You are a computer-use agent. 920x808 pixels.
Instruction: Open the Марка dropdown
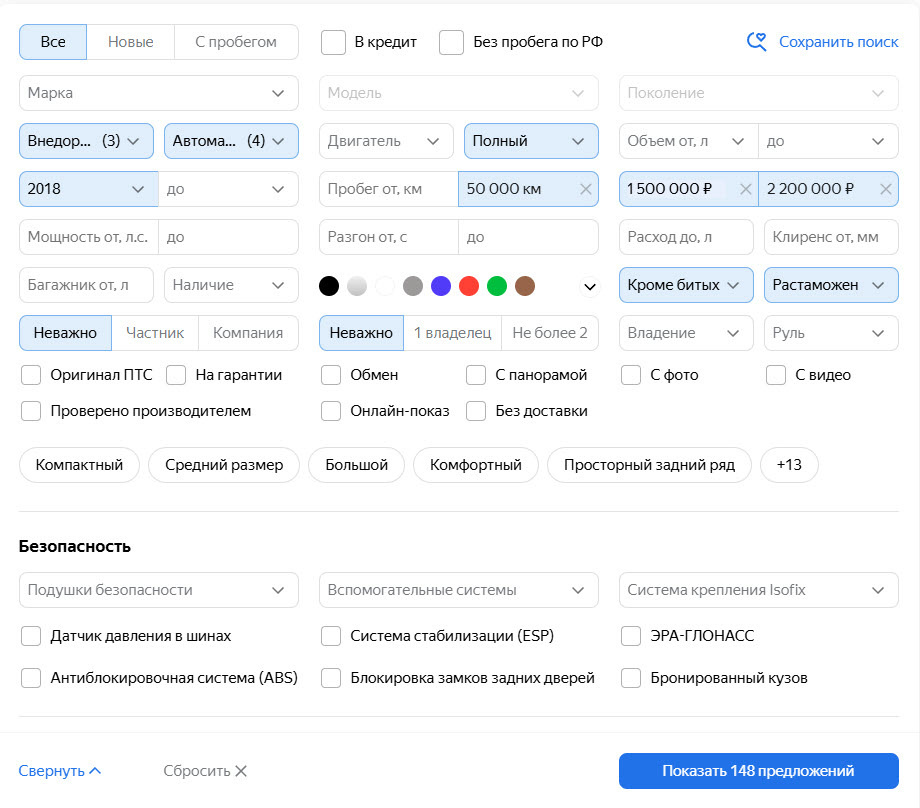click(158, 93)
